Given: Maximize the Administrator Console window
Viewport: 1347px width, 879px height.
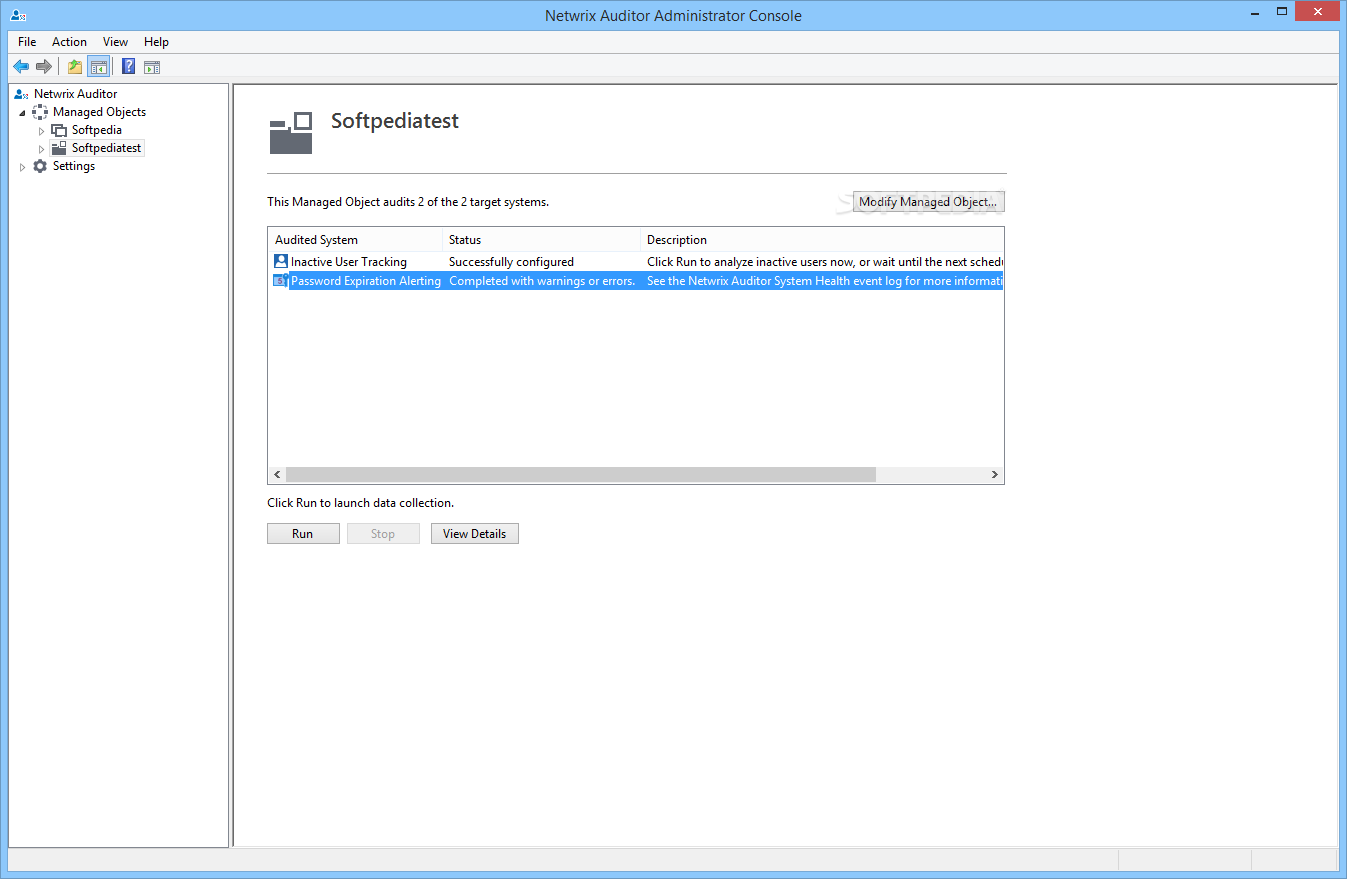Looking at the screenshot, I should [x=1281, y=12].
